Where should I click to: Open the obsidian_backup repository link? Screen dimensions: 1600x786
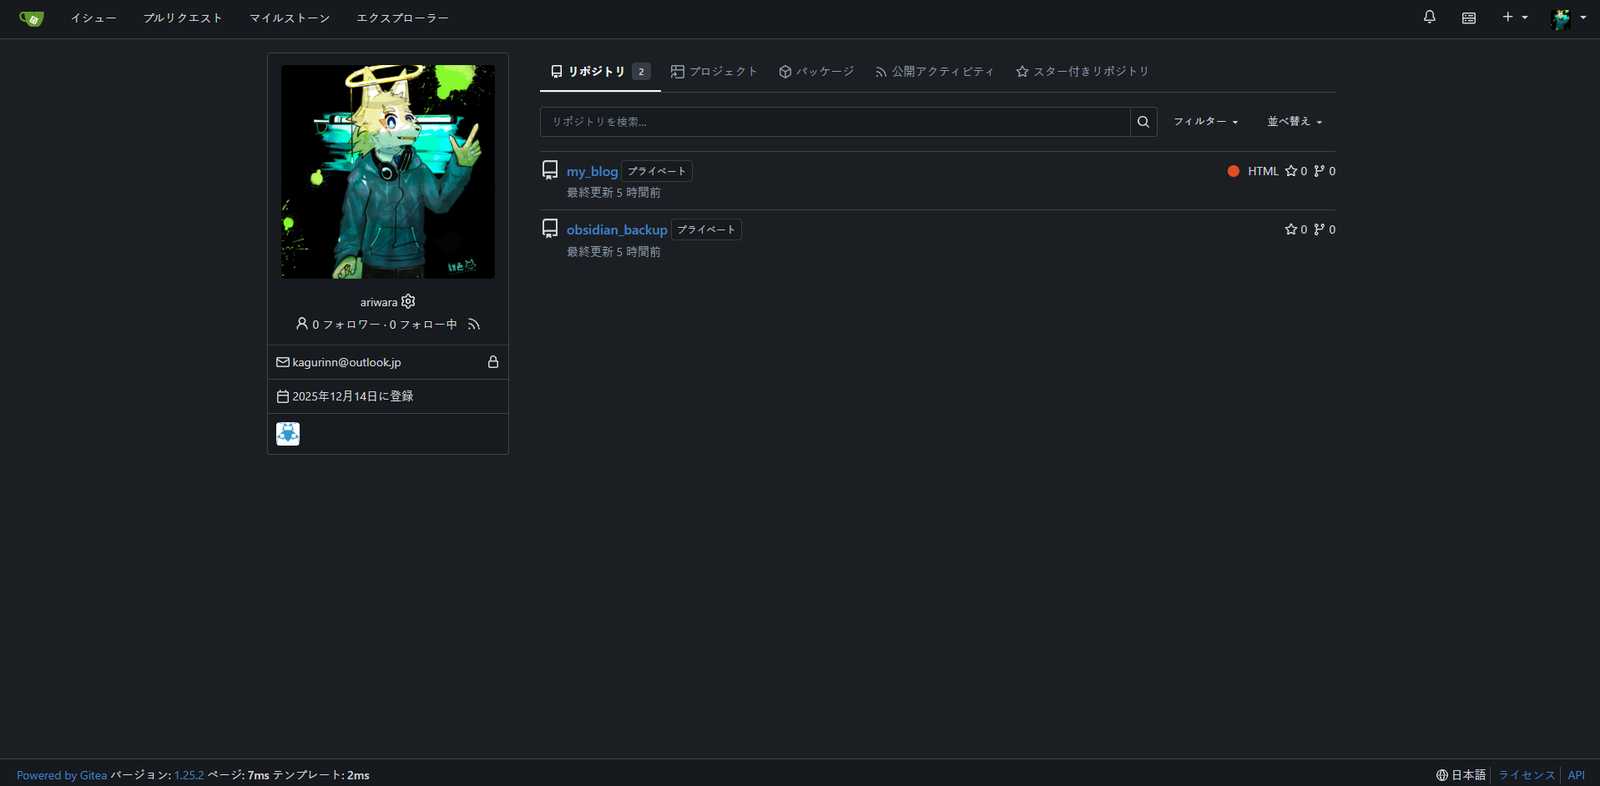click(616, 230)
